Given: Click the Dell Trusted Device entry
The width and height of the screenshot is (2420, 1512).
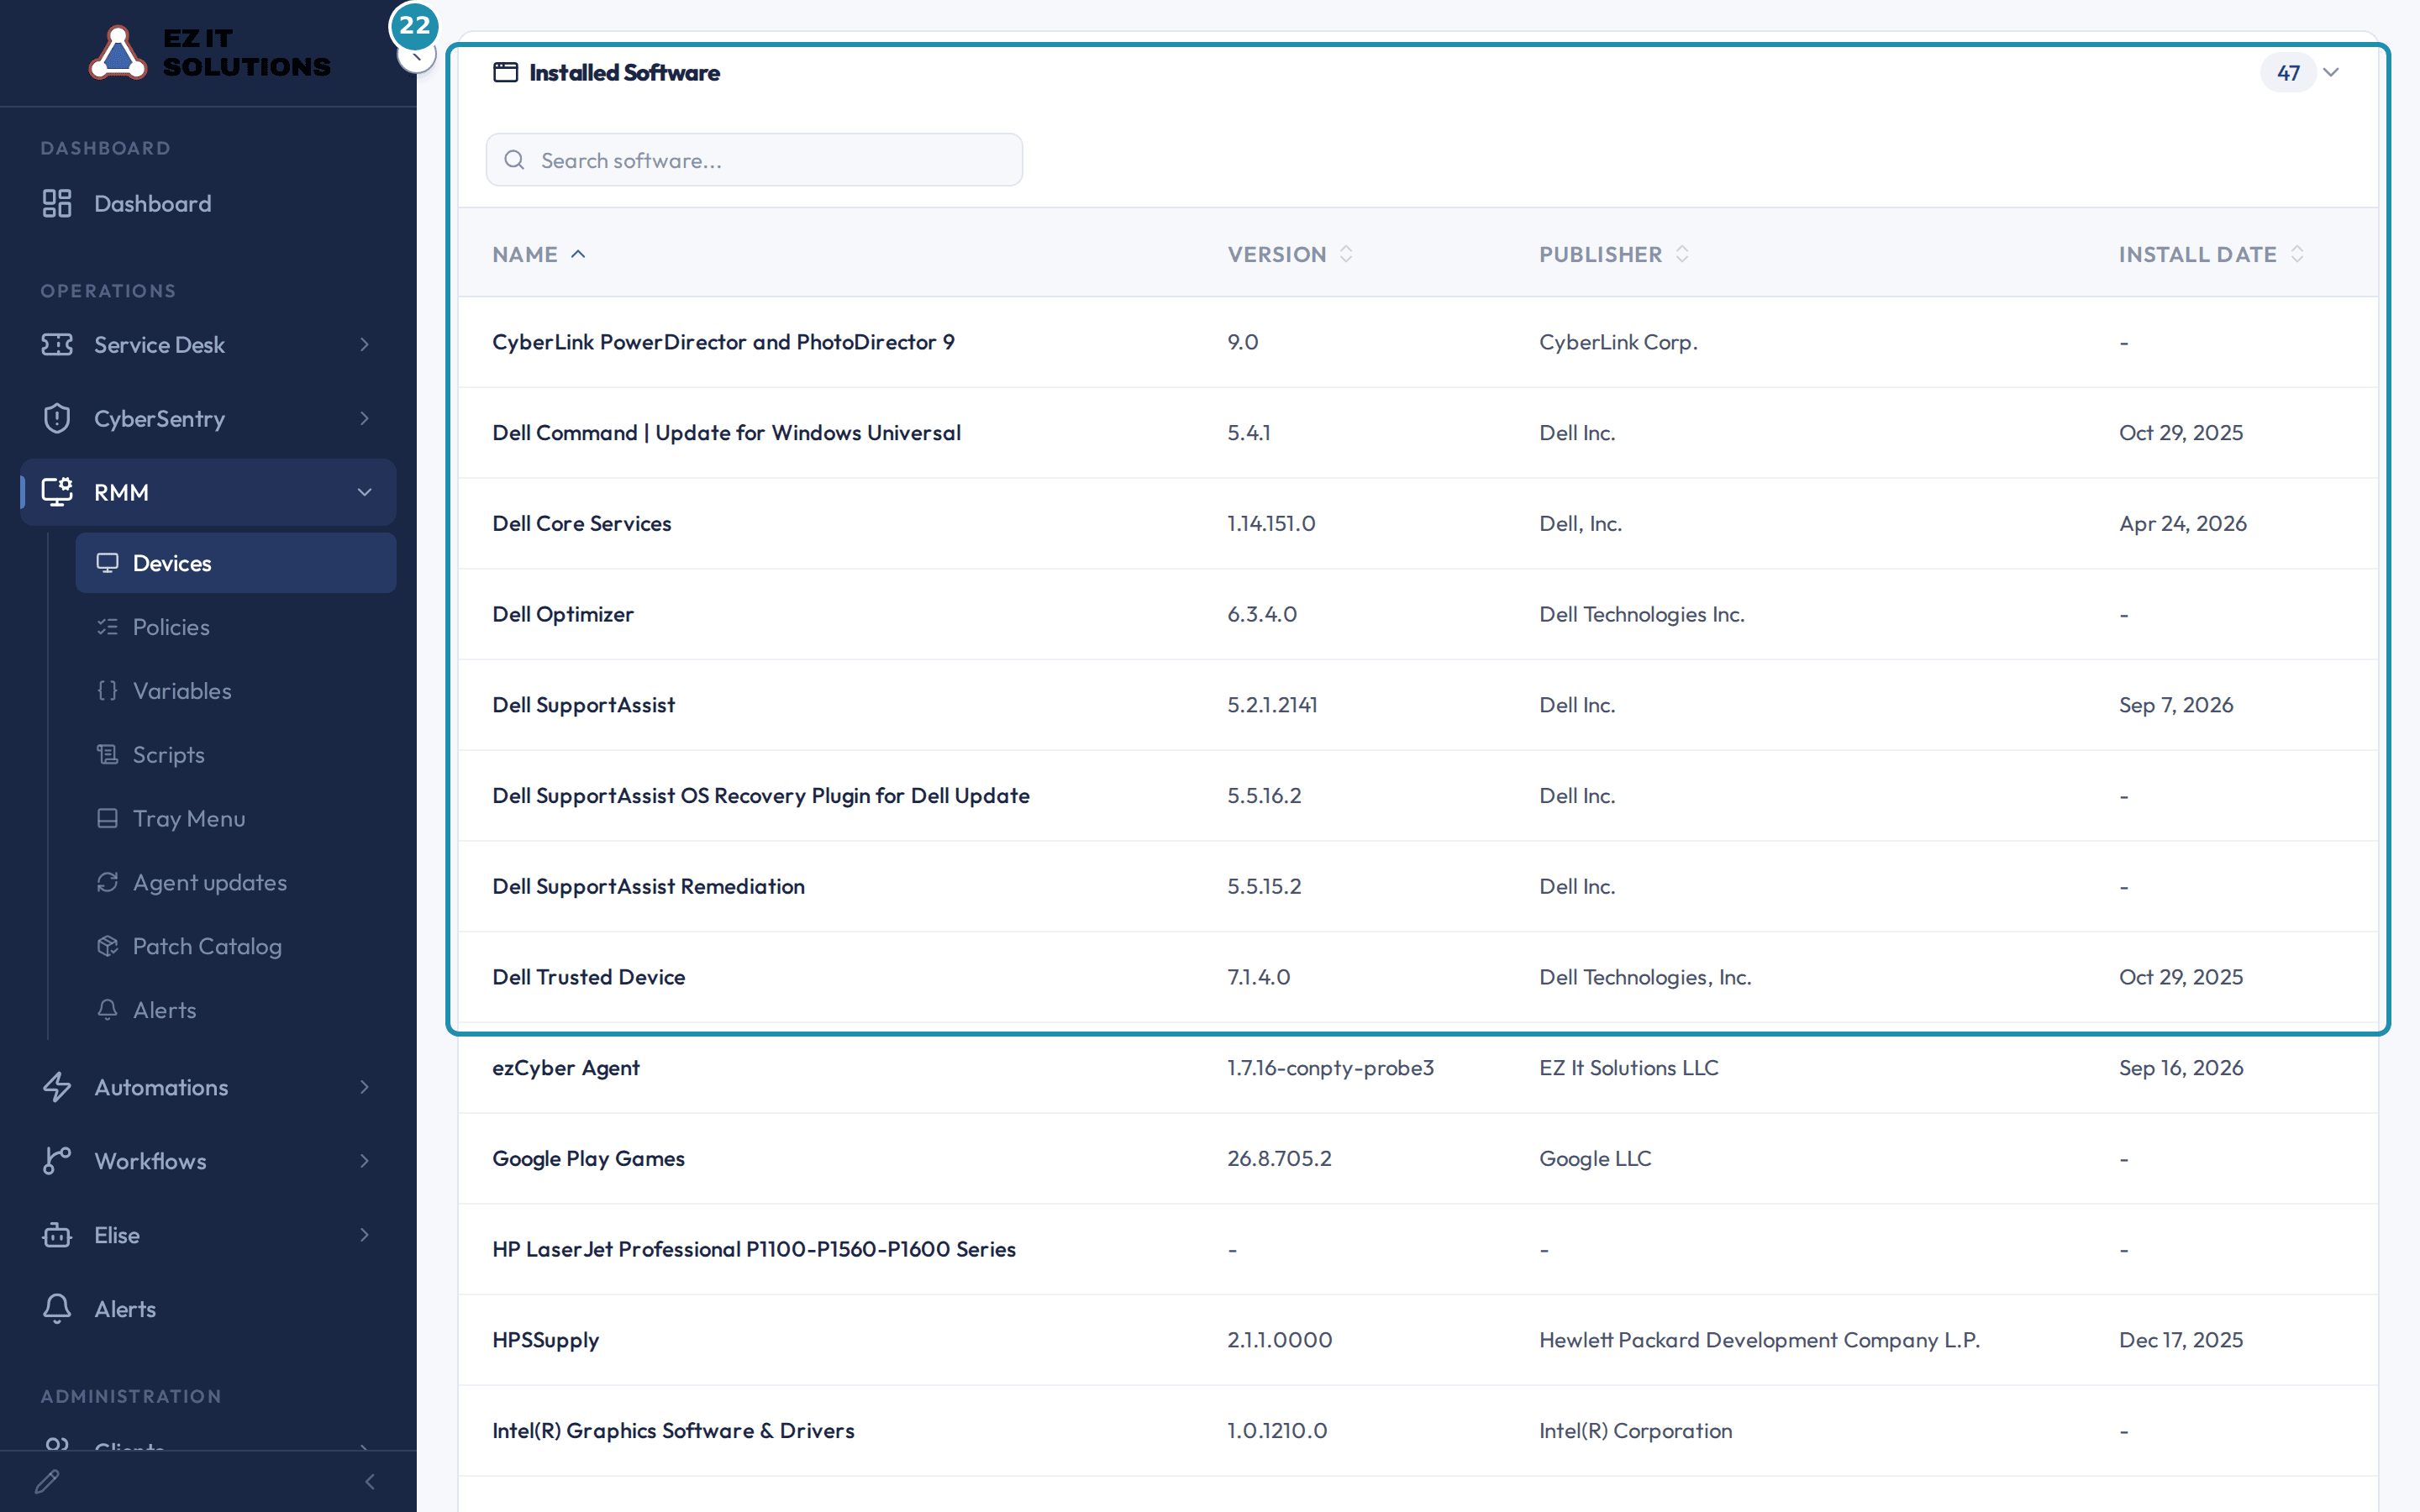Looking at the screenshot, I should (588, 977).
